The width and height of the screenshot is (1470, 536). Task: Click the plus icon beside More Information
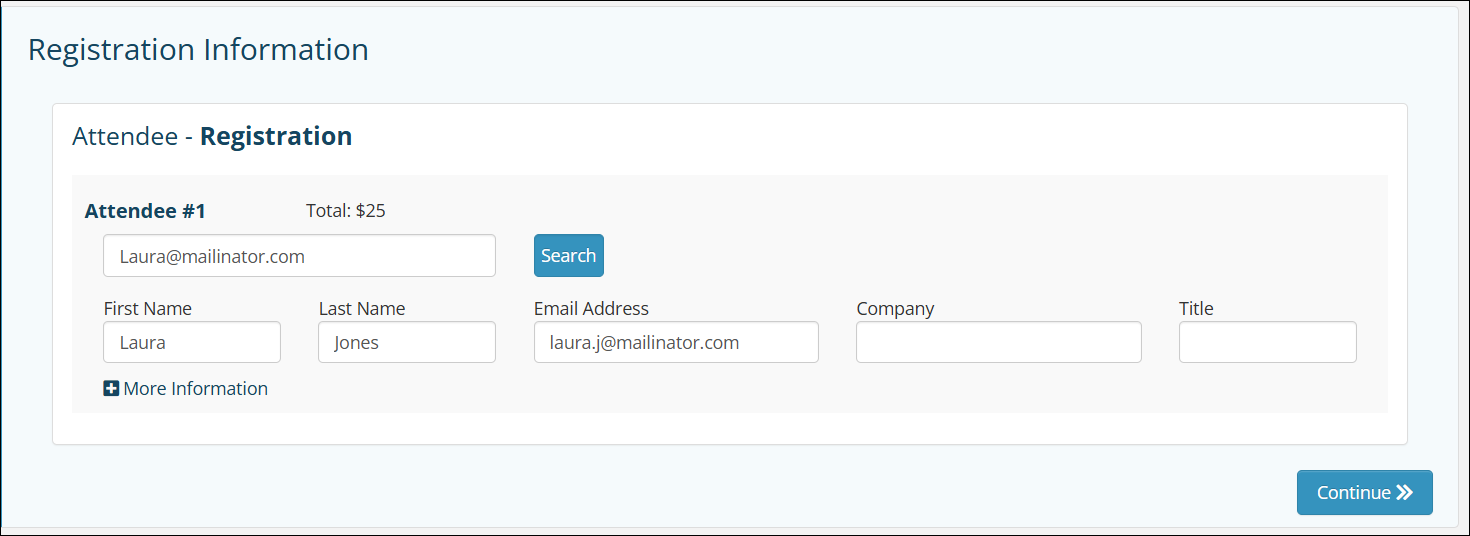coord(111,389)
